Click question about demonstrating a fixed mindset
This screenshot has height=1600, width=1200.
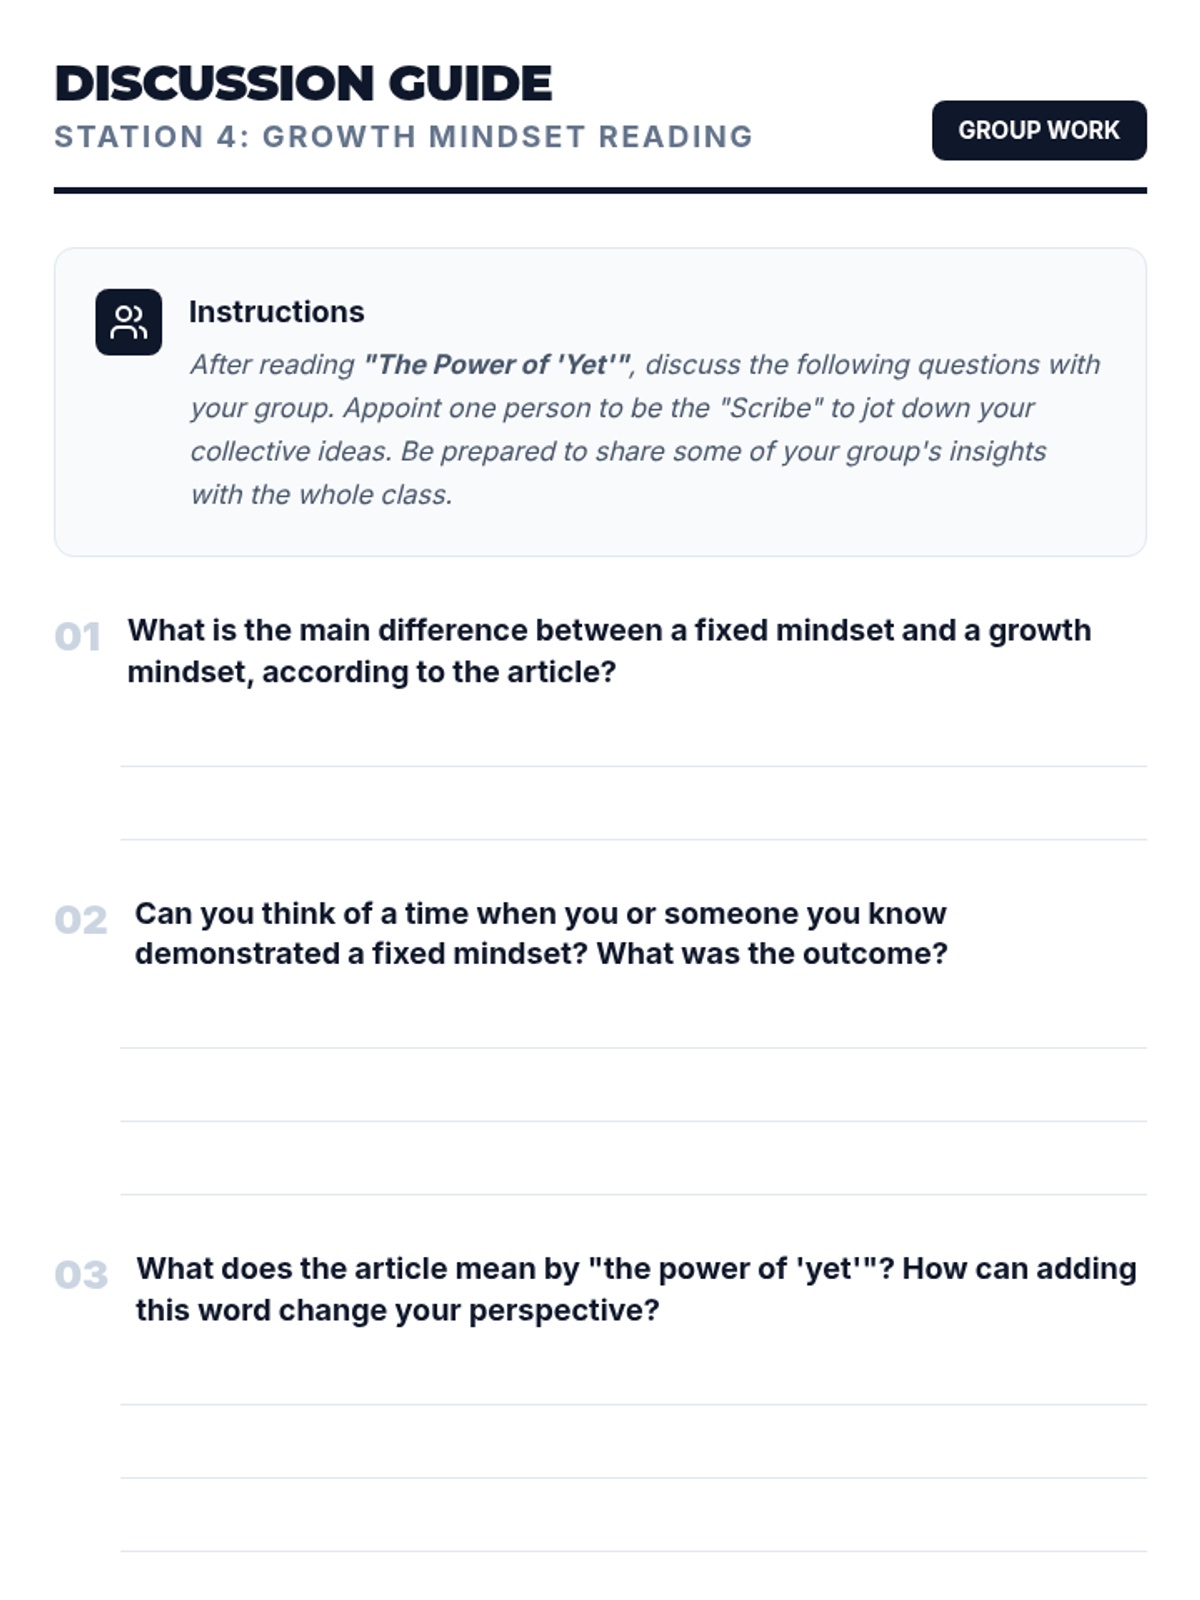541,933
